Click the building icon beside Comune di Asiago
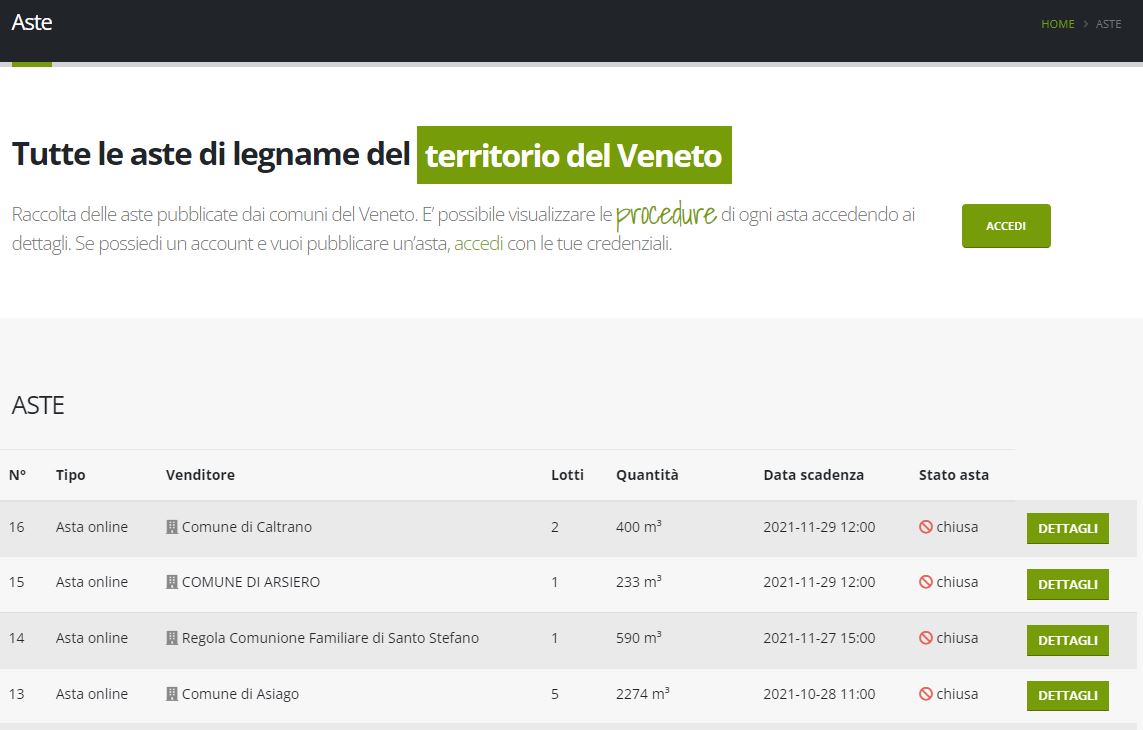Viewport: 1143px width, 730px height. click(172, 694)
